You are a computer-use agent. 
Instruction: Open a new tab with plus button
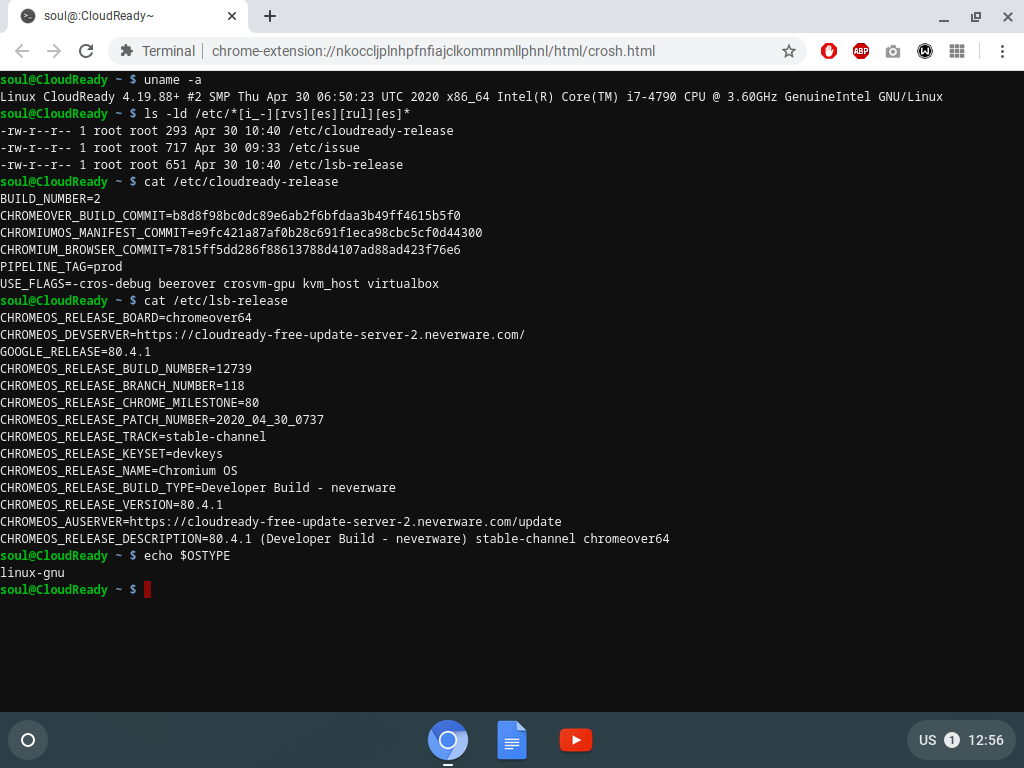pos(270,16)
